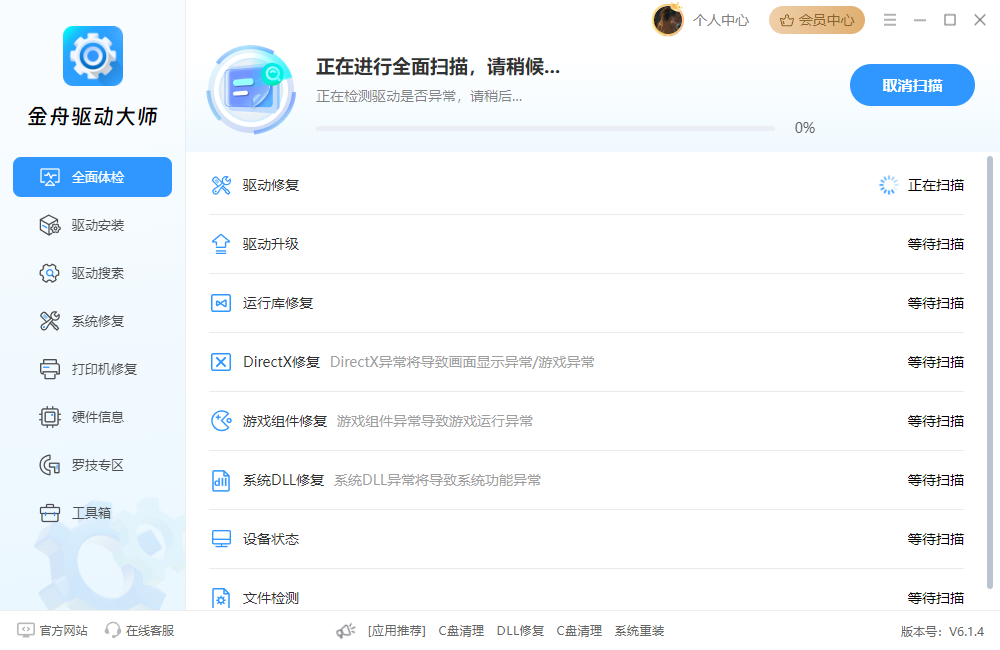Open 会员中心 membership button

point(817,20)
